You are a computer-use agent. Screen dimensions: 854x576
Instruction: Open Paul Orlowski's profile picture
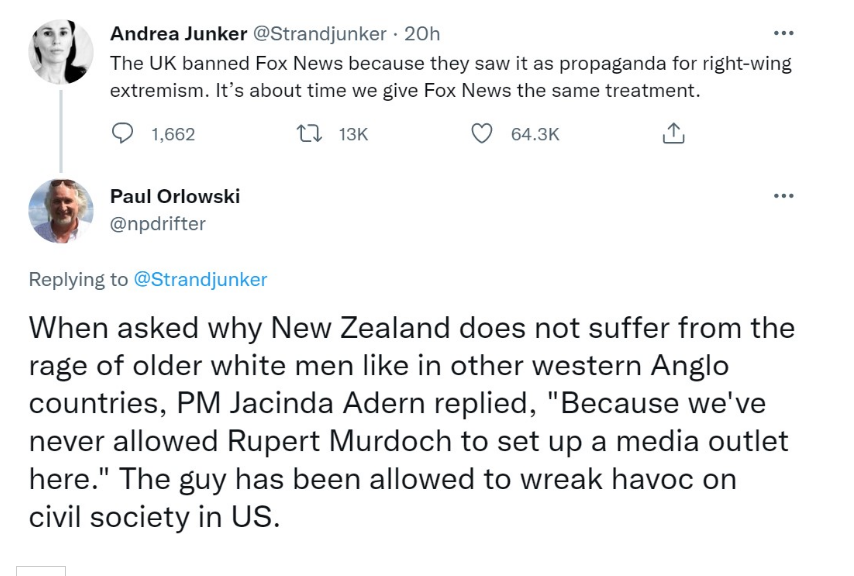[x=62, y=211]
